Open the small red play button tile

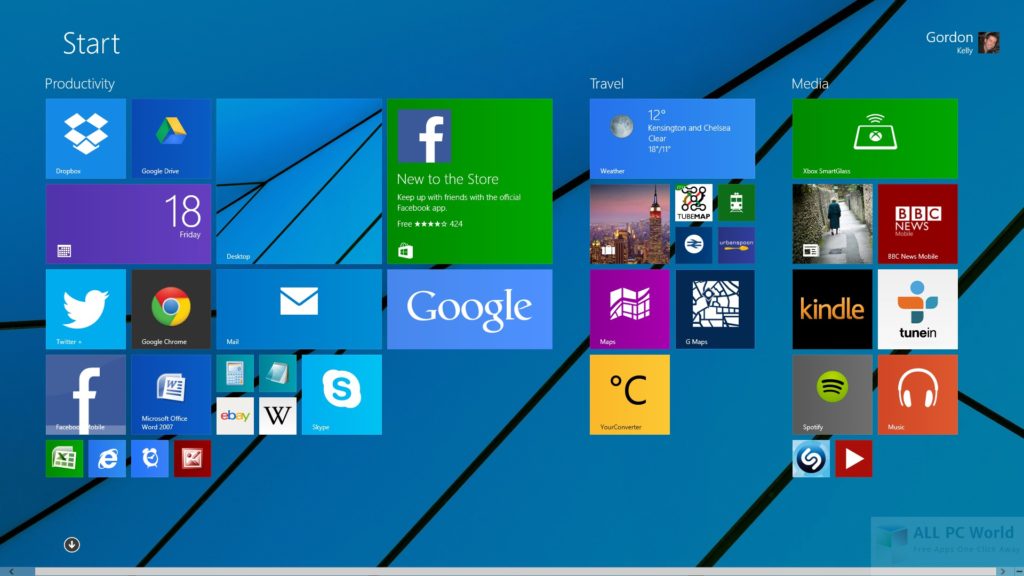(854, 458)
